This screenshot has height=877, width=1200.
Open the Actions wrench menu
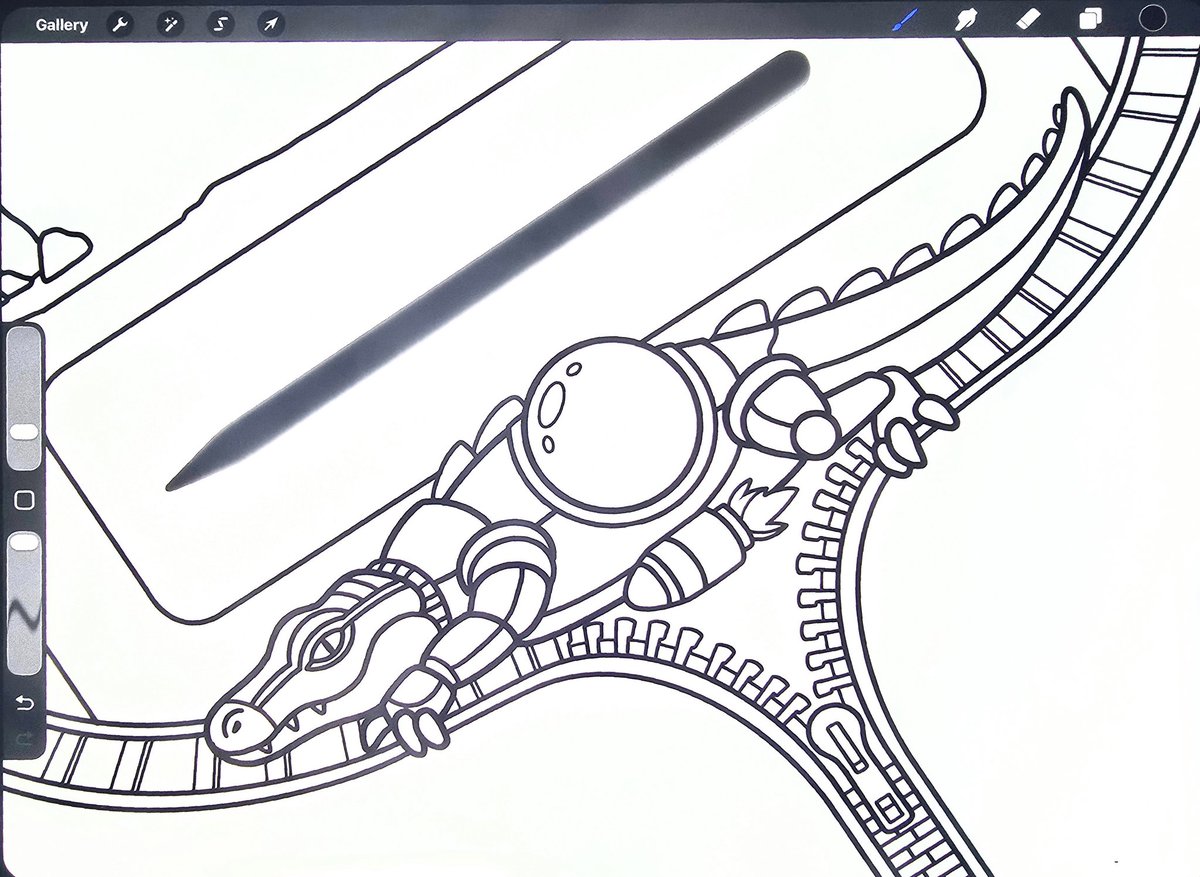[120, 24]
